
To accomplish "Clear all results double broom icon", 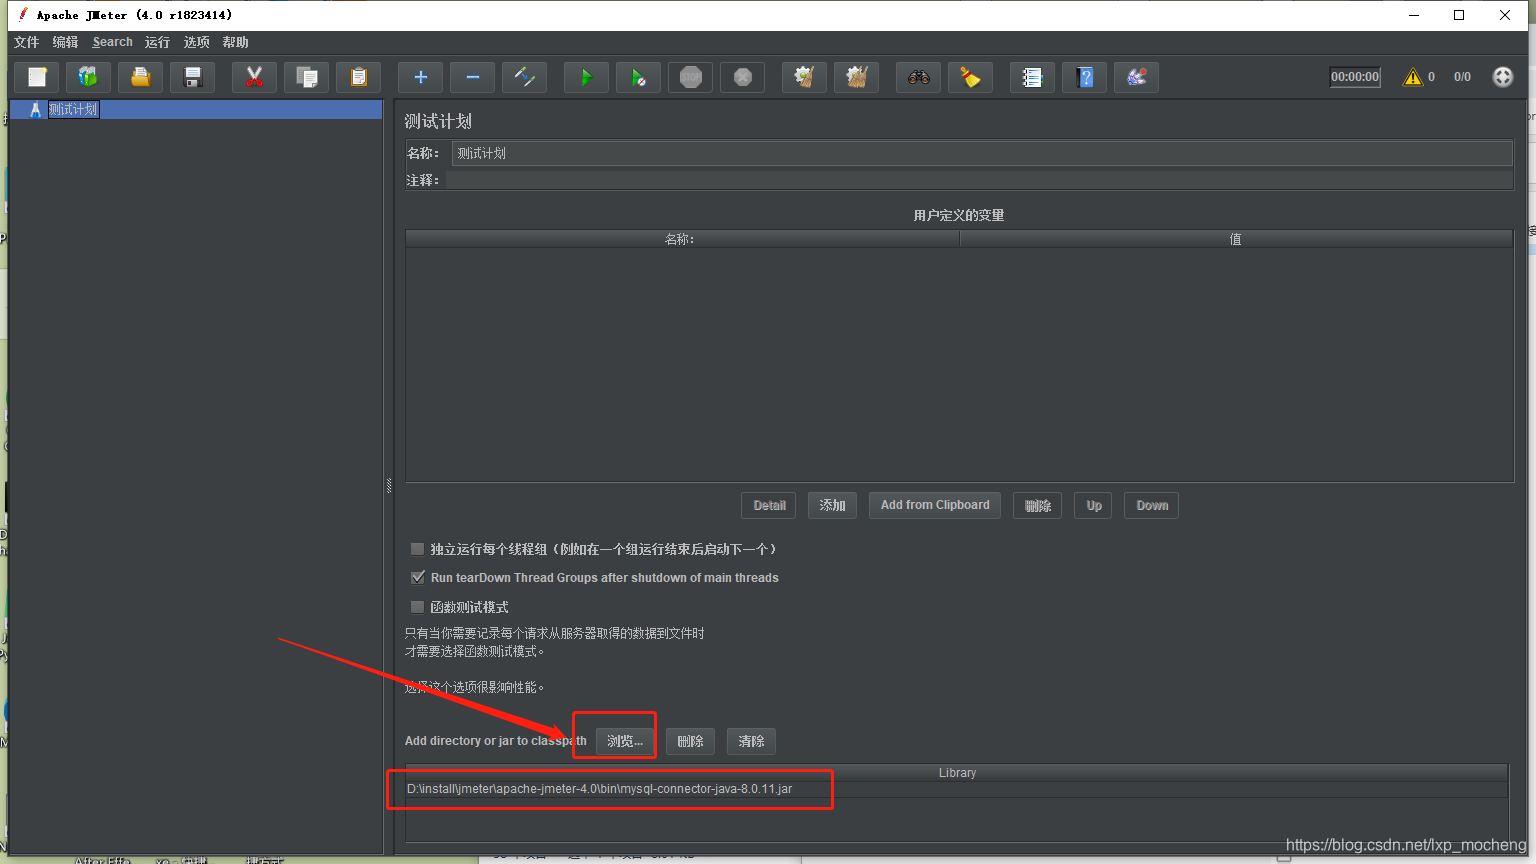I will click(x=857, y=77).
